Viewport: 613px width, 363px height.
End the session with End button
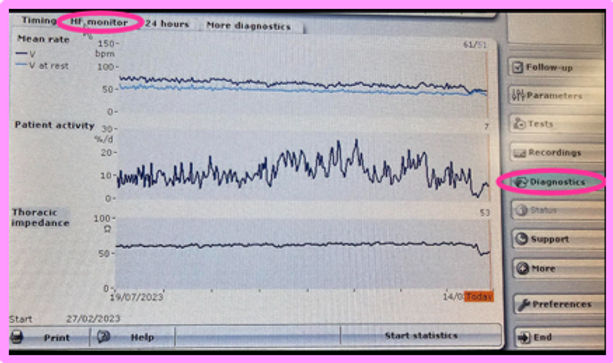(559, 337)
